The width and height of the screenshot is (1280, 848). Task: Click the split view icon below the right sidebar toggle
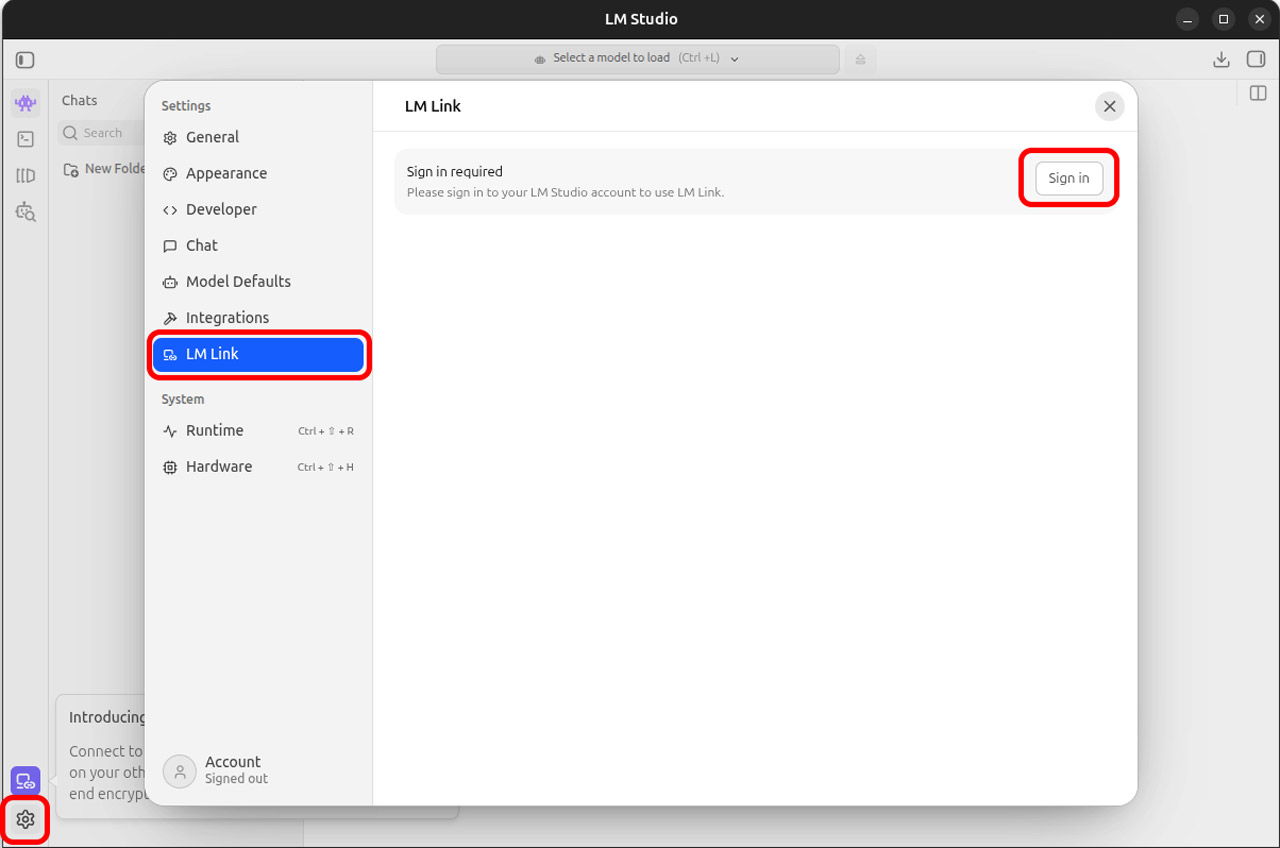click(1258, 94)
